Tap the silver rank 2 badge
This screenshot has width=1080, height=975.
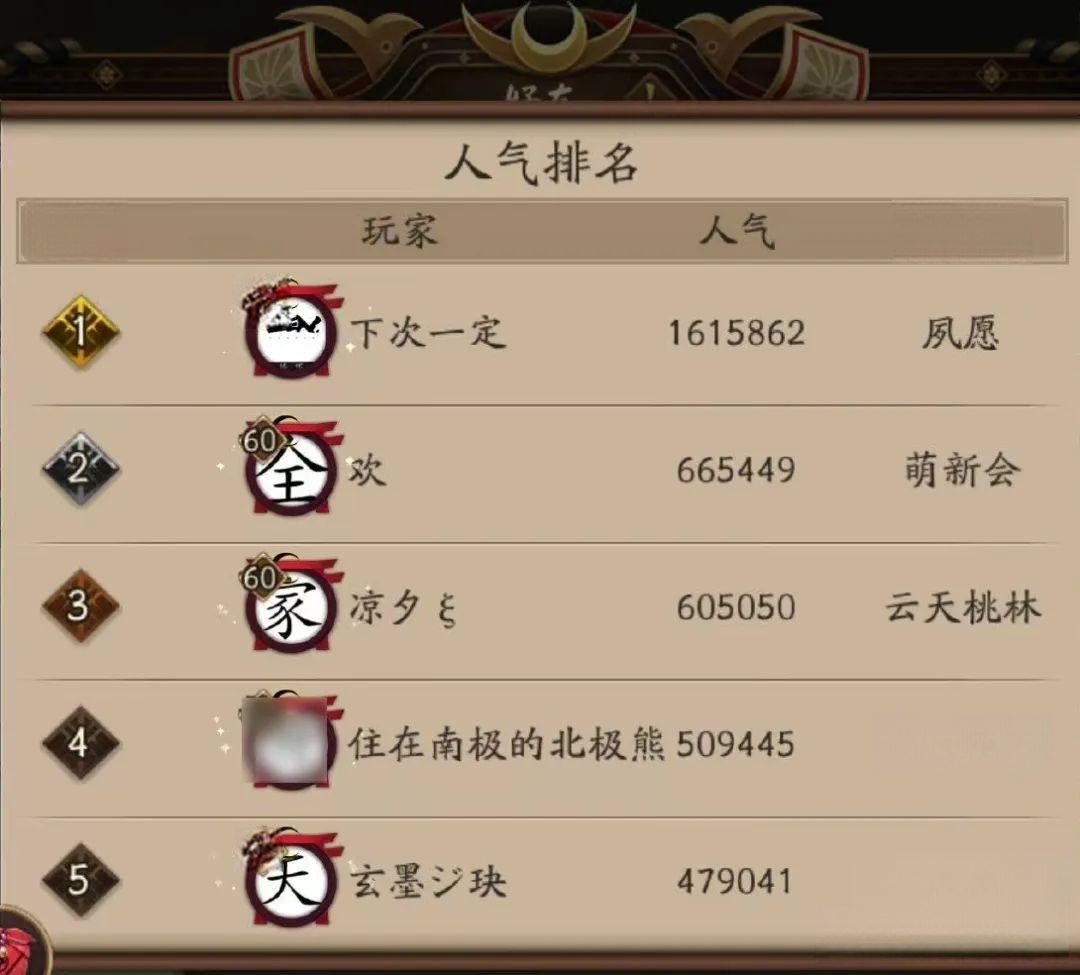pos(81,469)
